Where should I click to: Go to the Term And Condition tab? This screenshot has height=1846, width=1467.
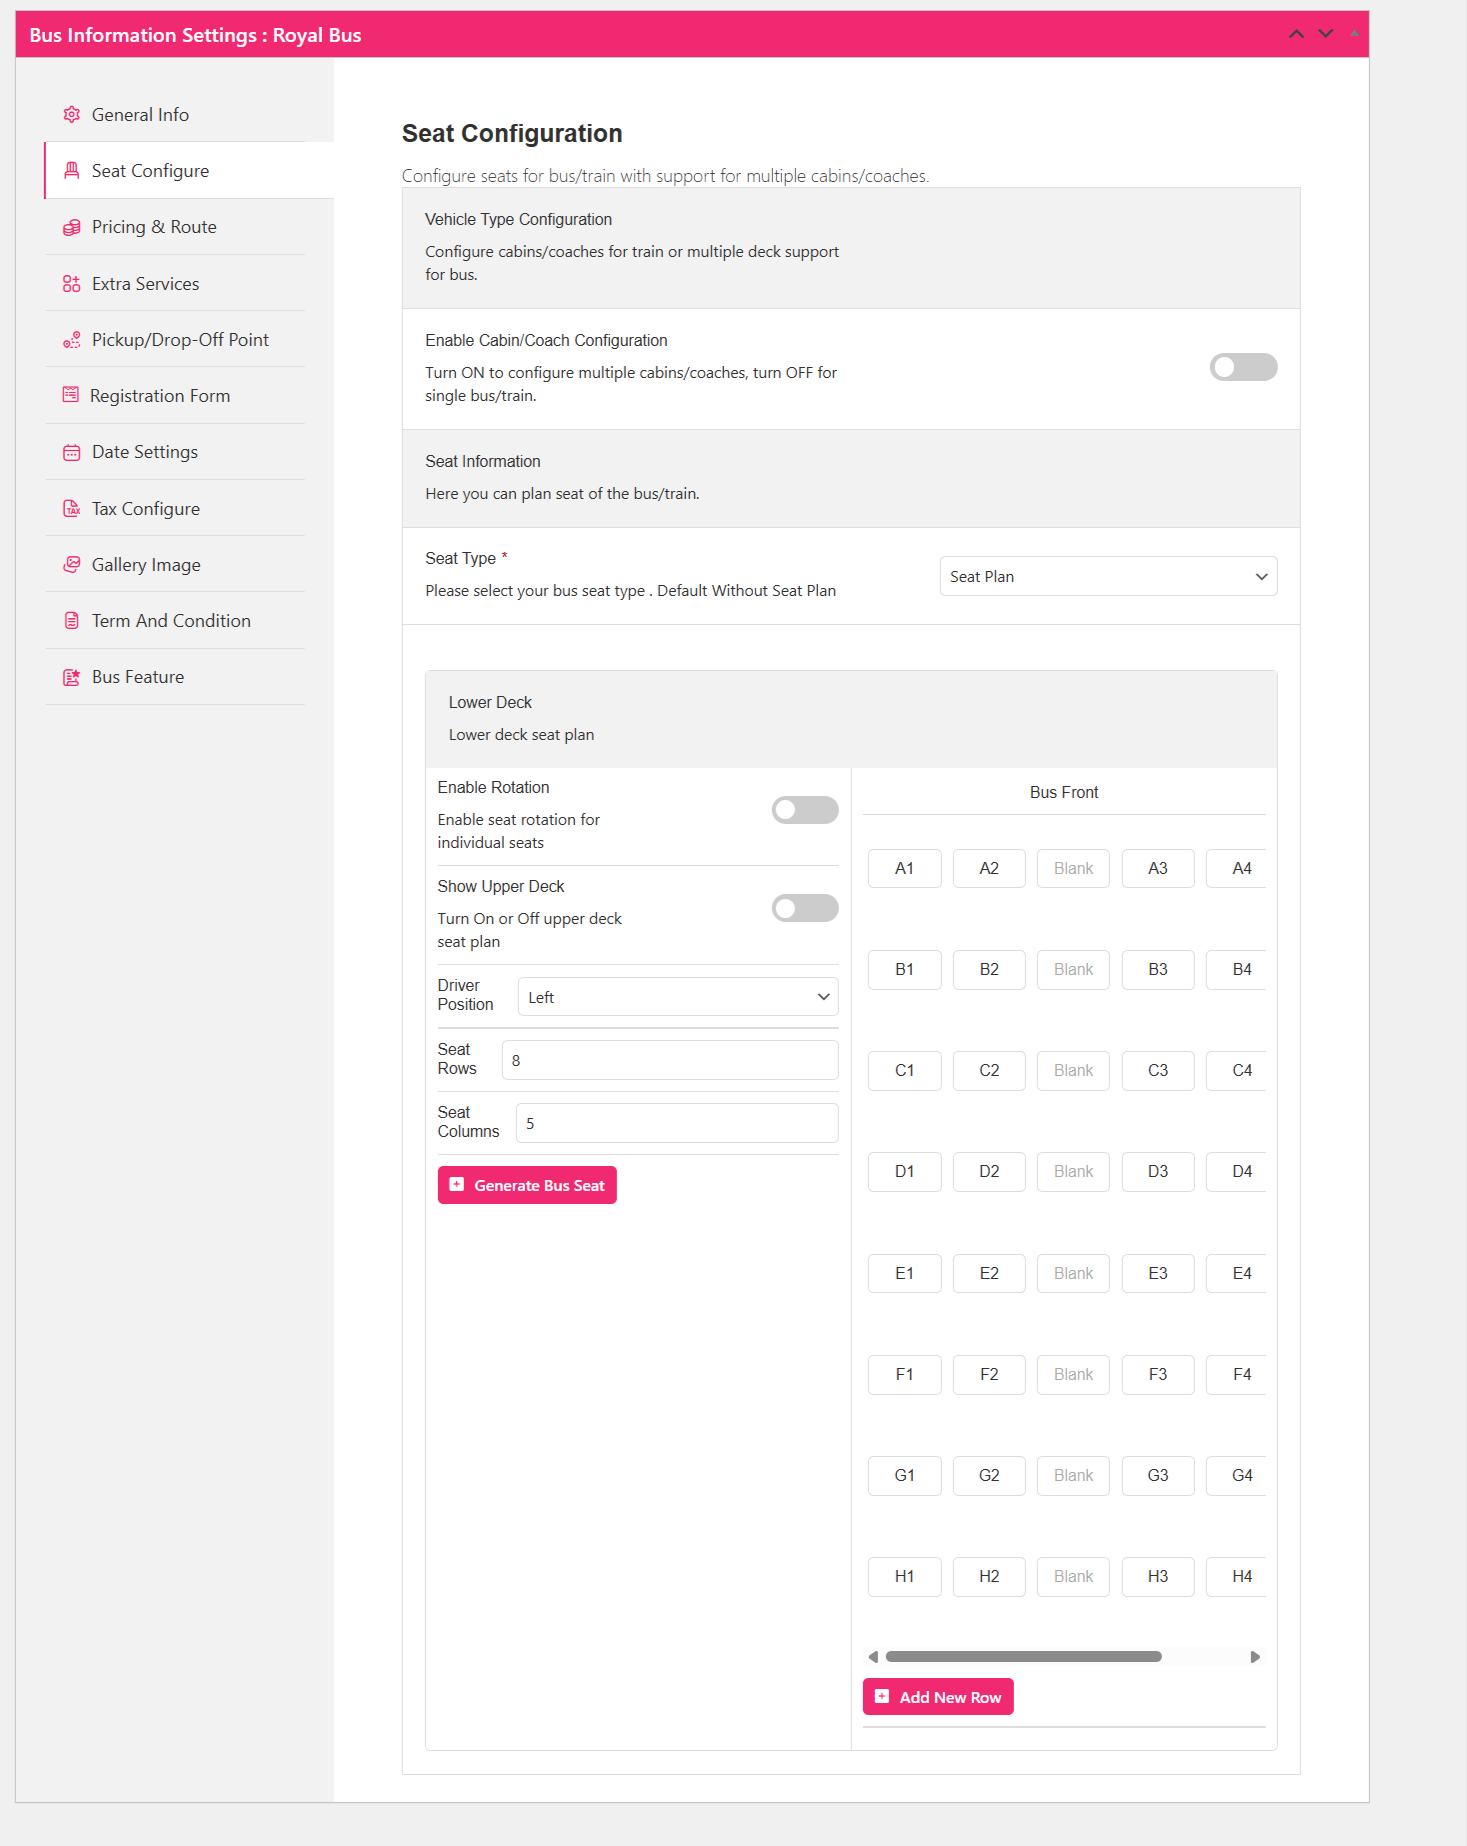[x=171, y=621]
